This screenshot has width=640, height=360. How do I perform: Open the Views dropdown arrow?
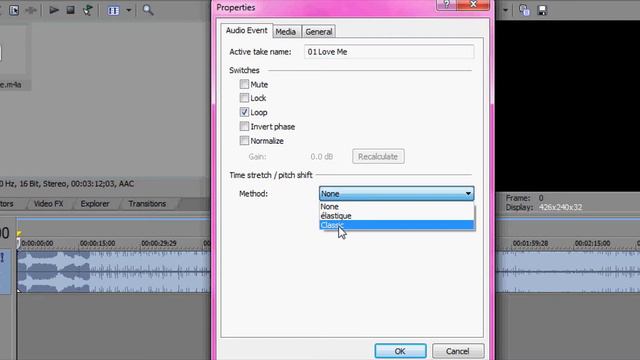click(x=129, y=10)
